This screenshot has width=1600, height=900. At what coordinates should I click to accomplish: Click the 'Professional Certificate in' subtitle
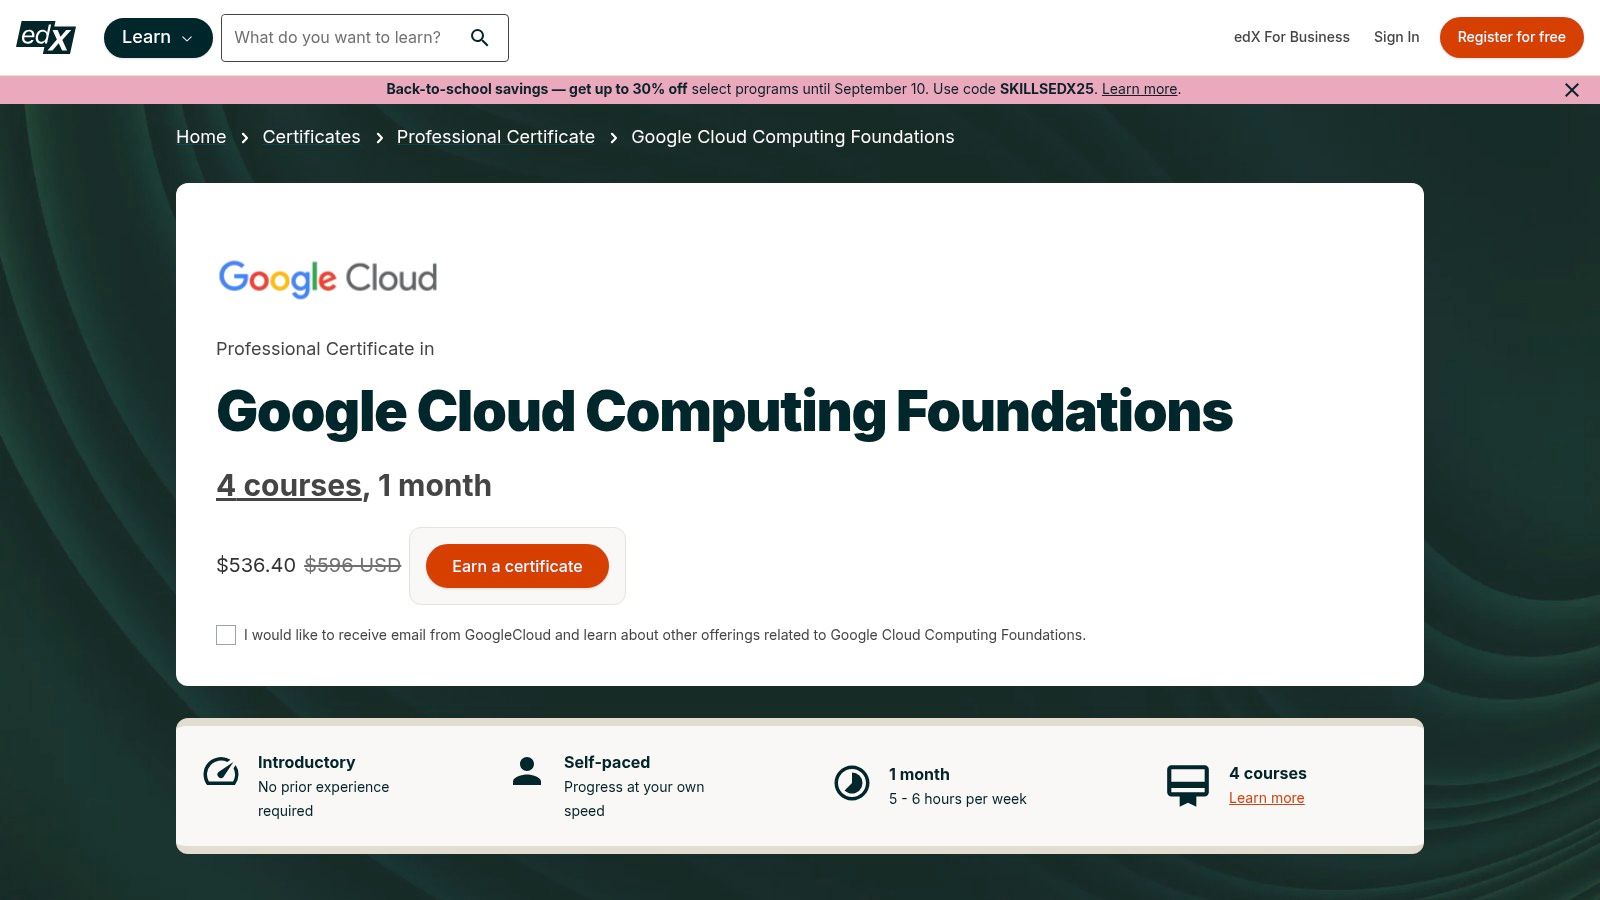[325, 349]
